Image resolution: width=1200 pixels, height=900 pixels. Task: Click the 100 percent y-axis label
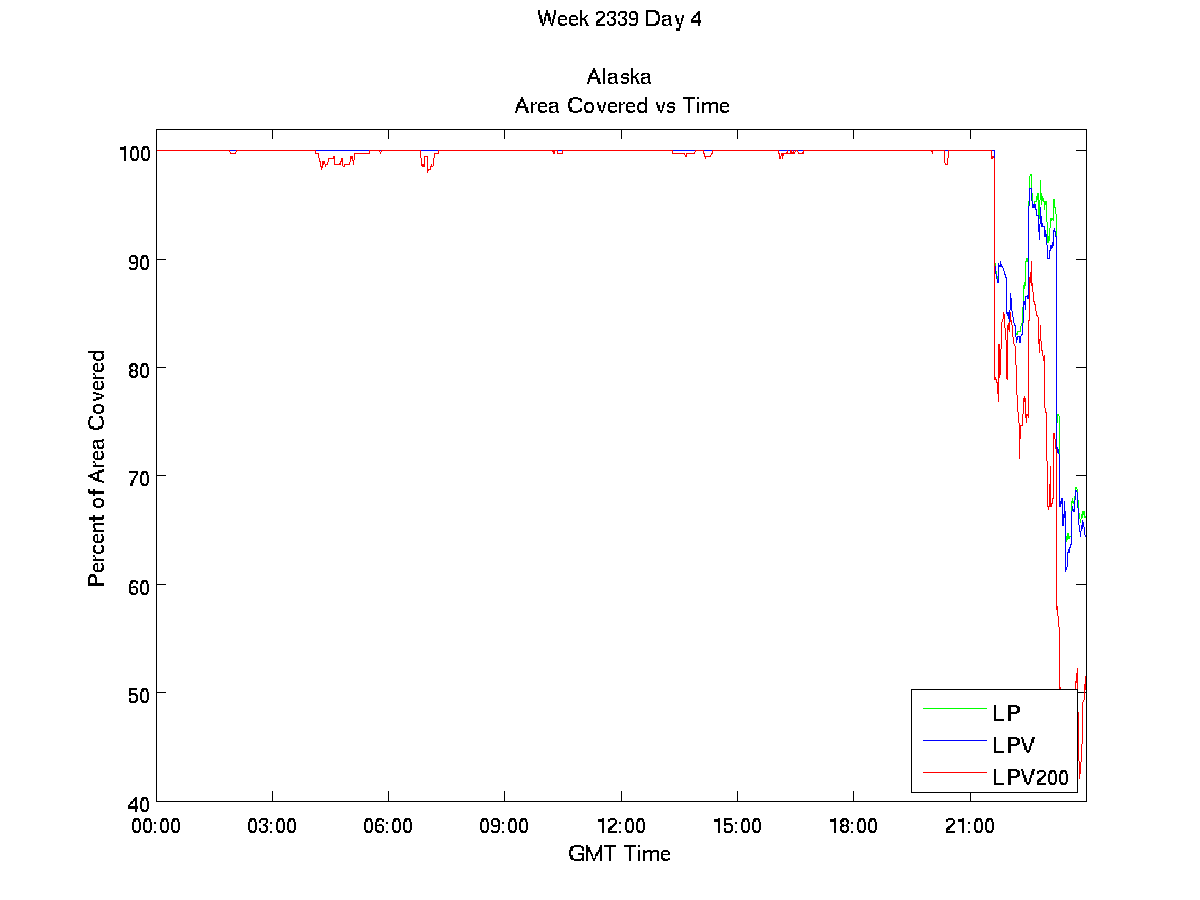134,152
